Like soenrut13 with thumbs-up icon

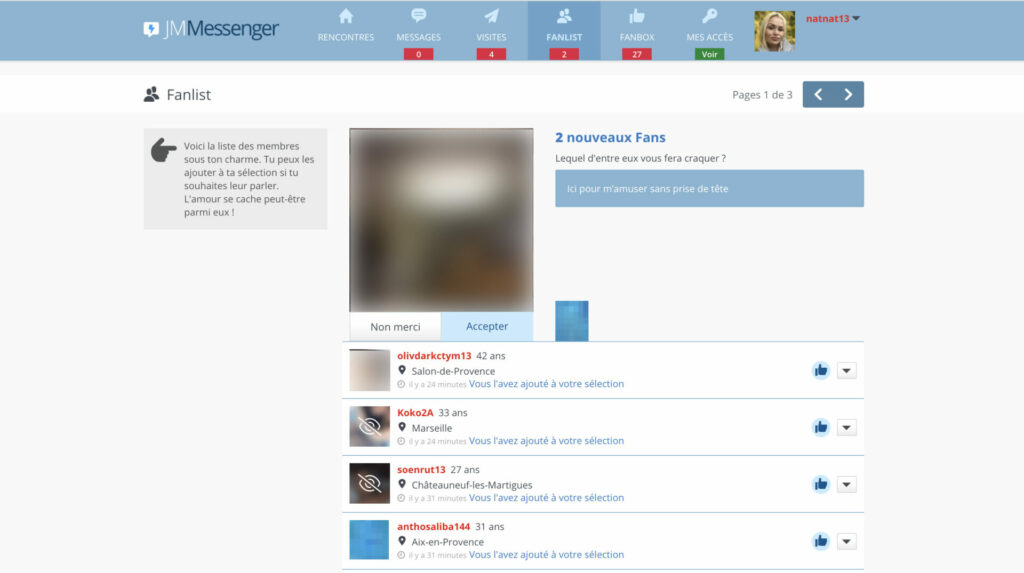(x=821, y=484)
